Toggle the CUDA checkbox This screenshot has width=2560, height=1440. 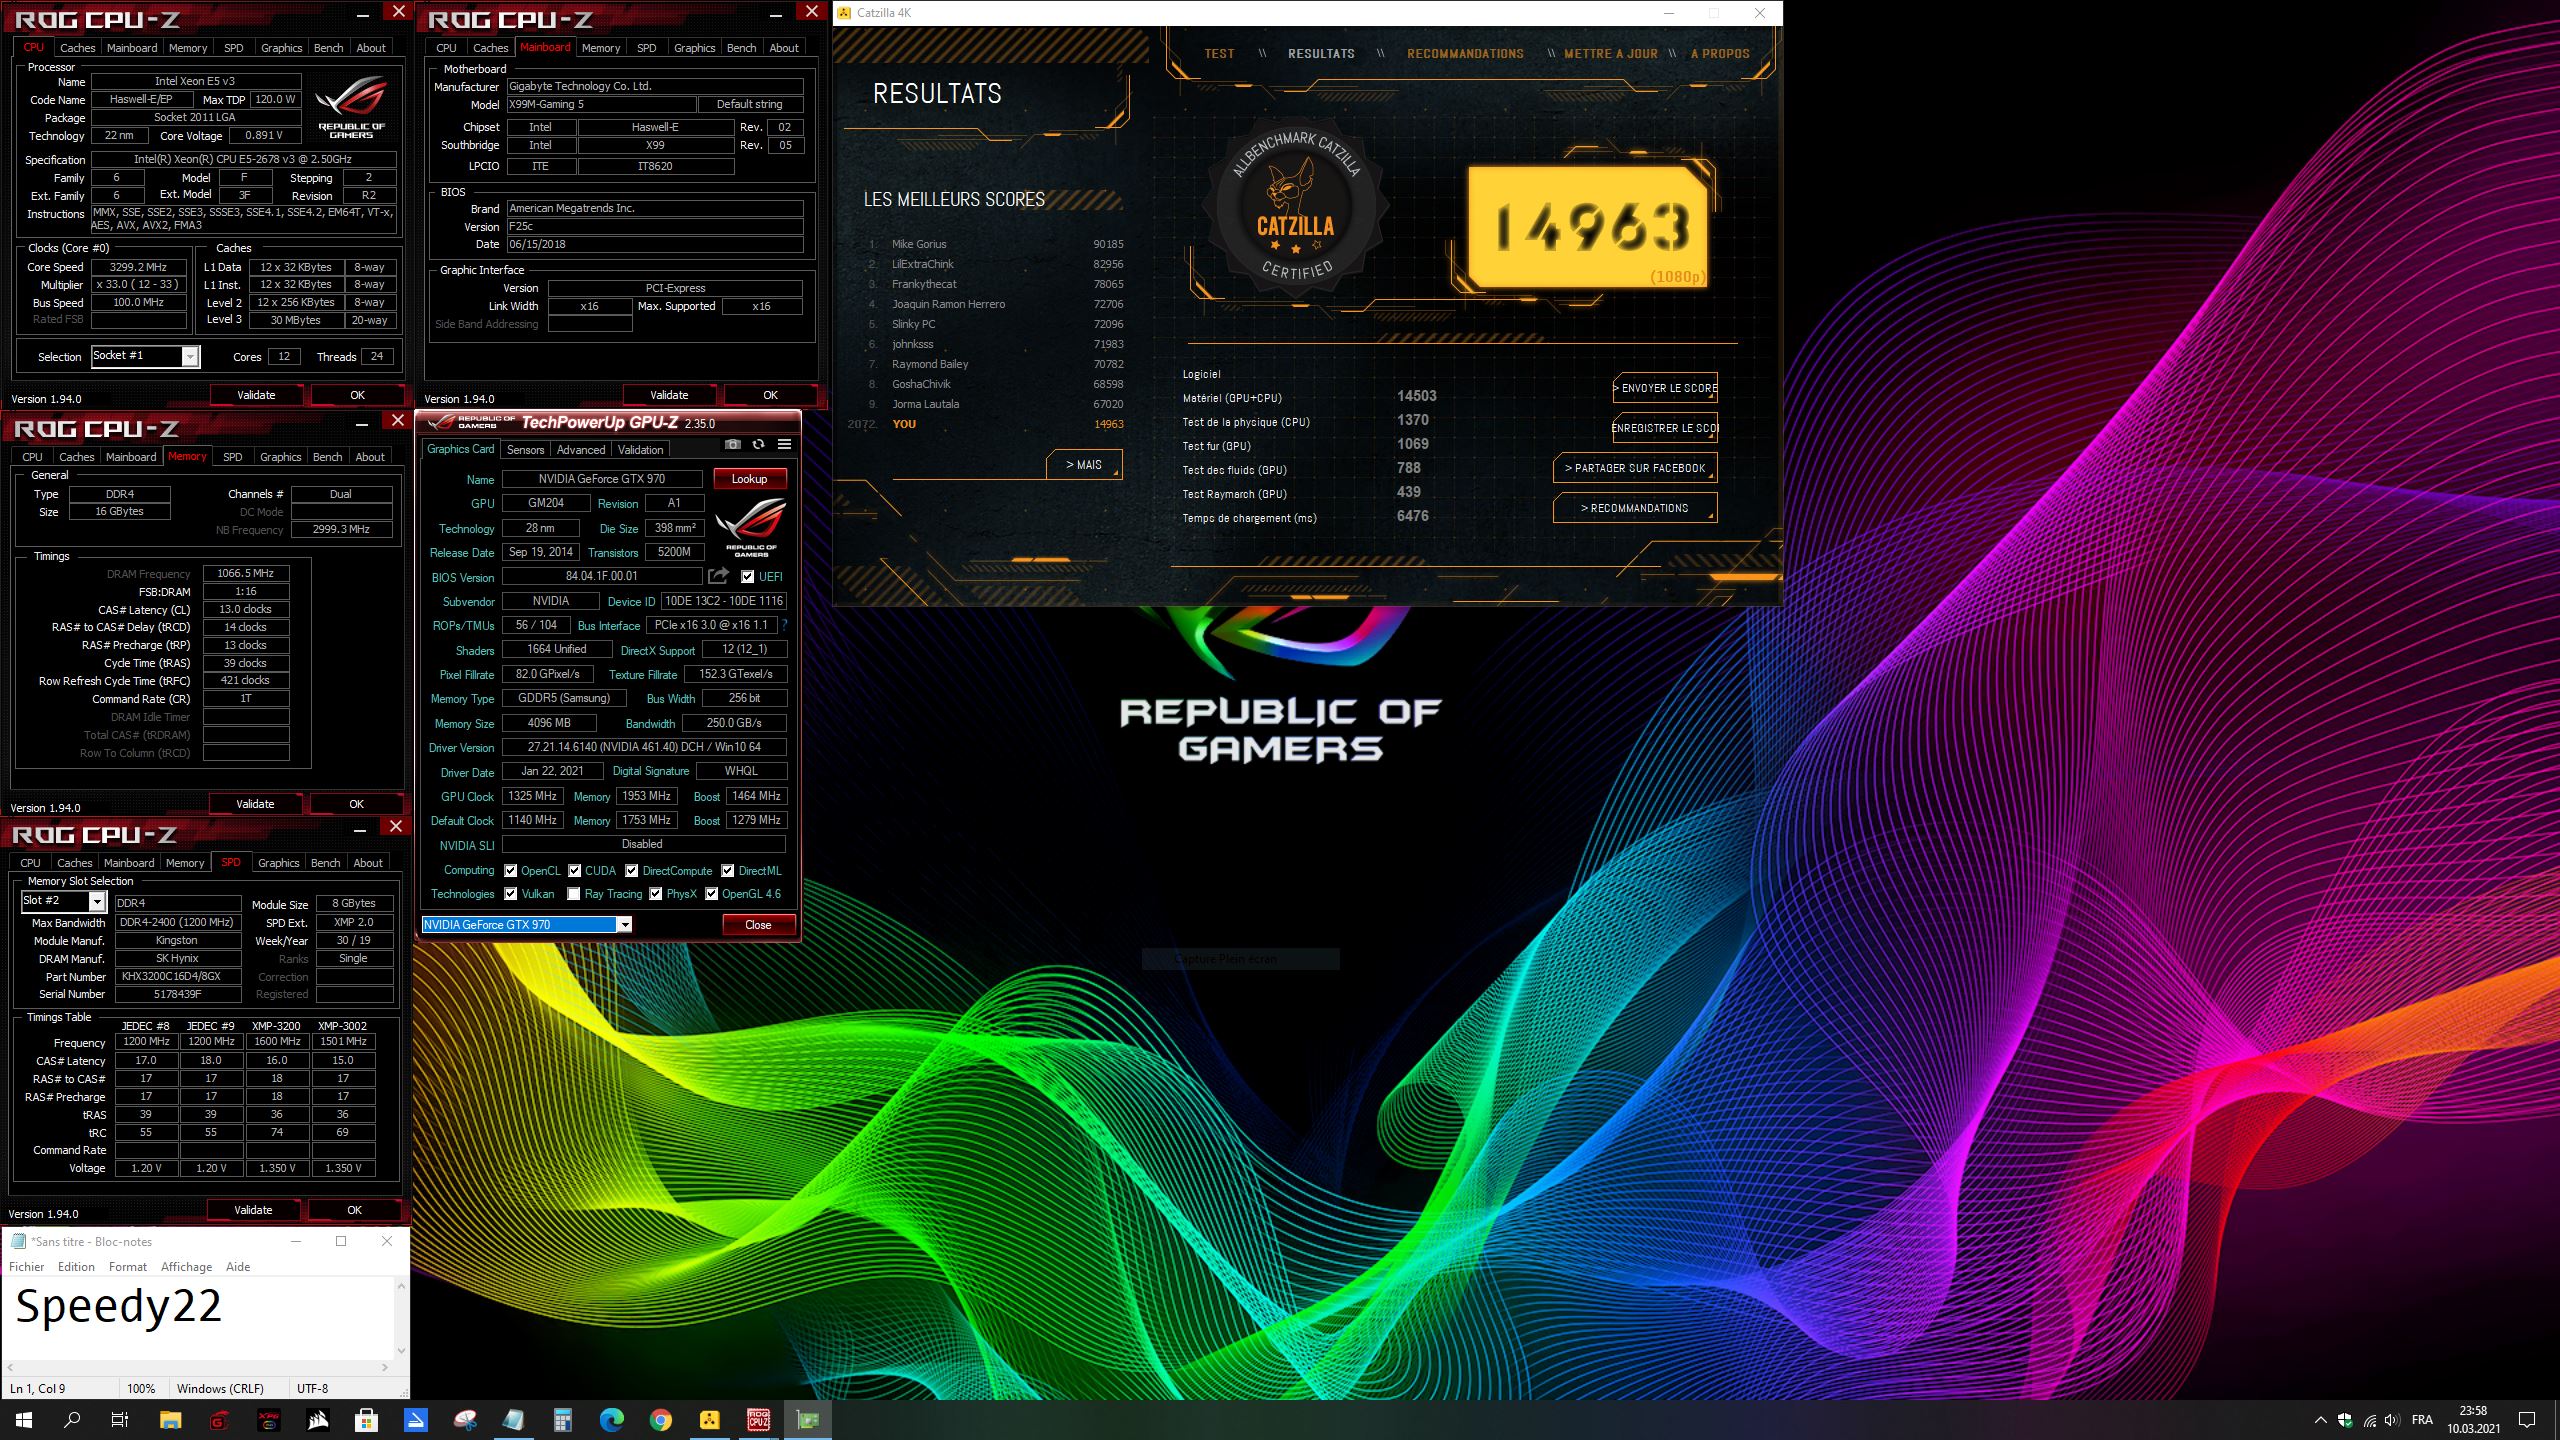[x=574, y=870]
